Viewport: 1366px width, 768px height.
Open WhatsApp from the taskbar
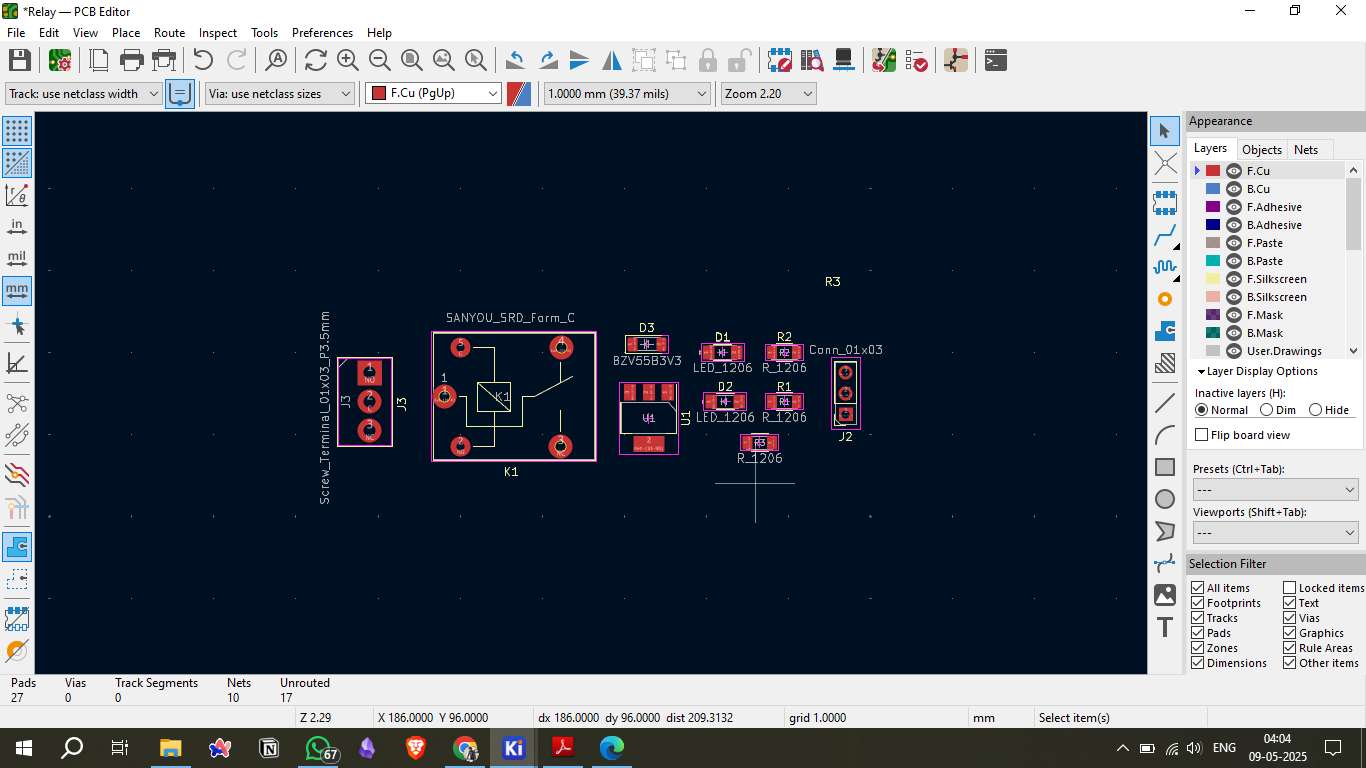pos(318,747)
